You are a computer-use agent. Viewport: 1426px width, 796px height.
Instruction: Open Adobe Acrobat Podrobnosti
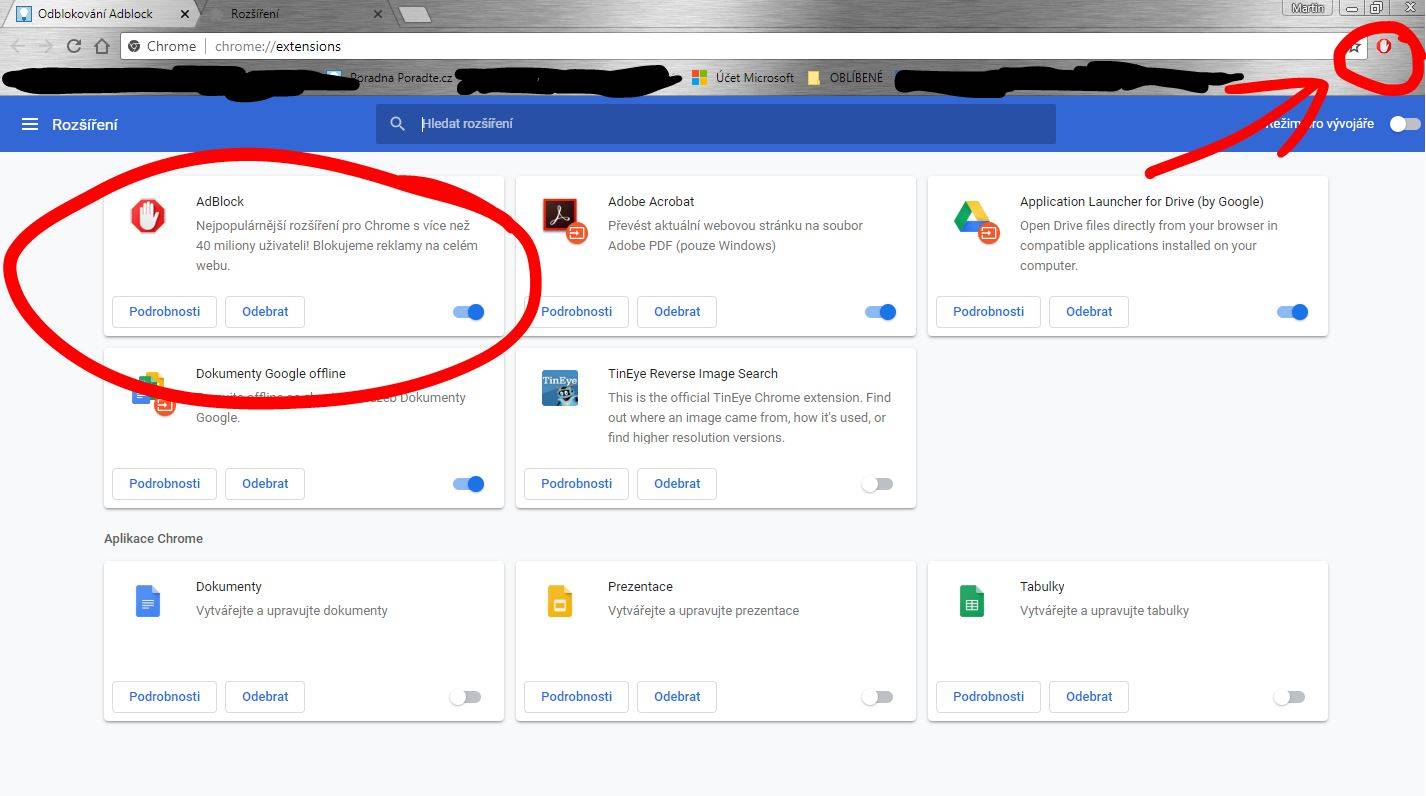pyautogui.click(x=576, y=311)
